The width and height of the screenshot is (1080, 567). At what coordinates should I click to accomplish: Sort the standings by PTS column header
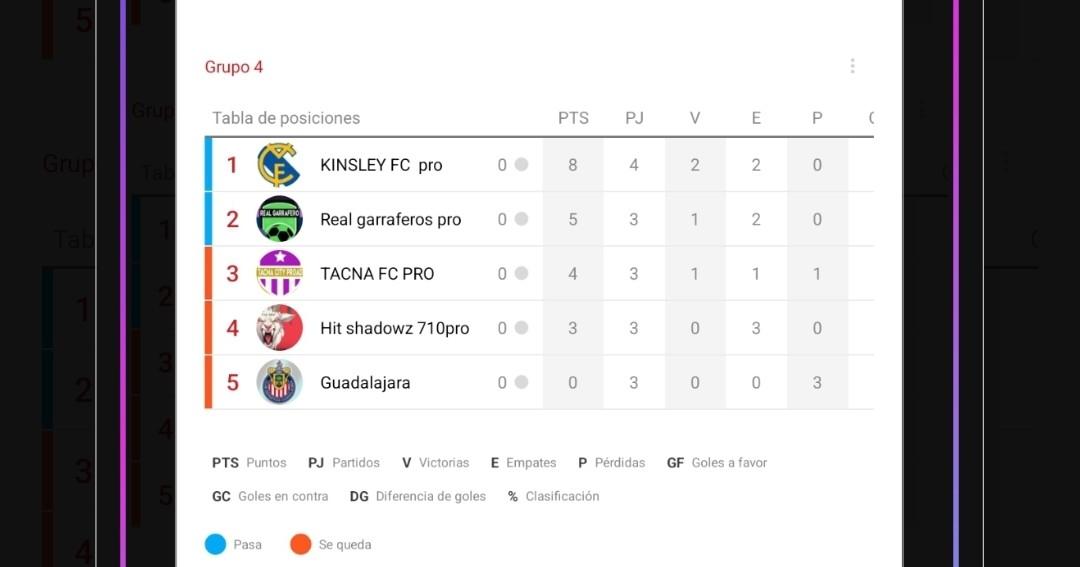pos(573,118)
